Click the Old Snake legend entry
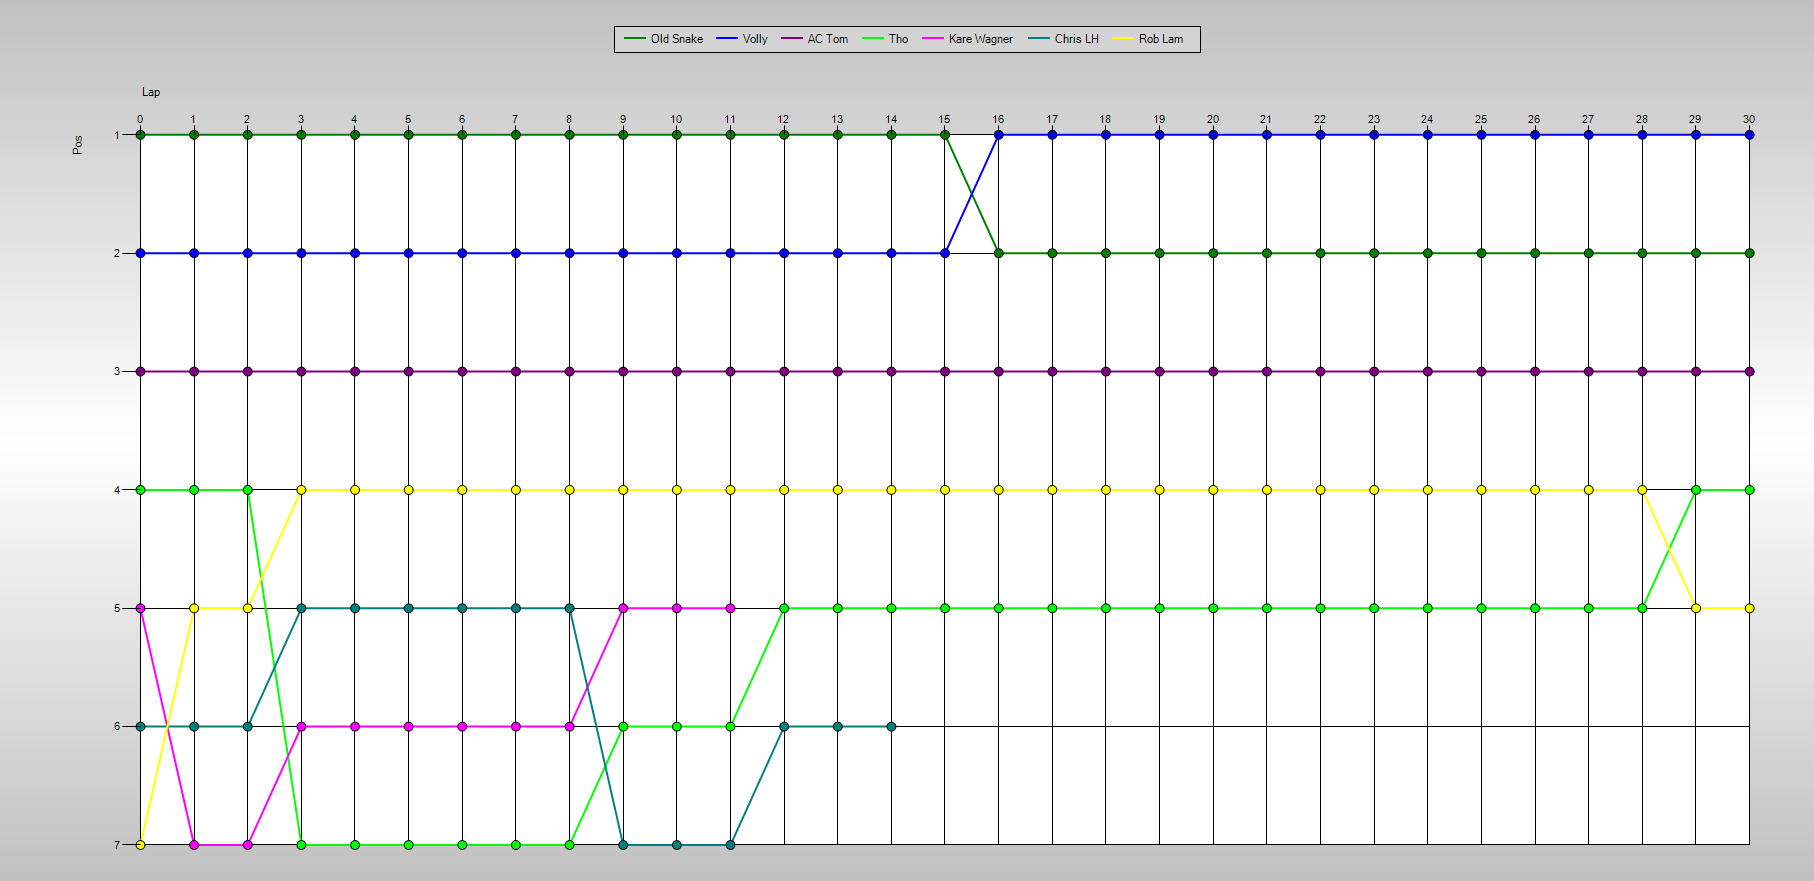Image resolution: width=1814 pixels, height=881 pixels. point(664,39)
